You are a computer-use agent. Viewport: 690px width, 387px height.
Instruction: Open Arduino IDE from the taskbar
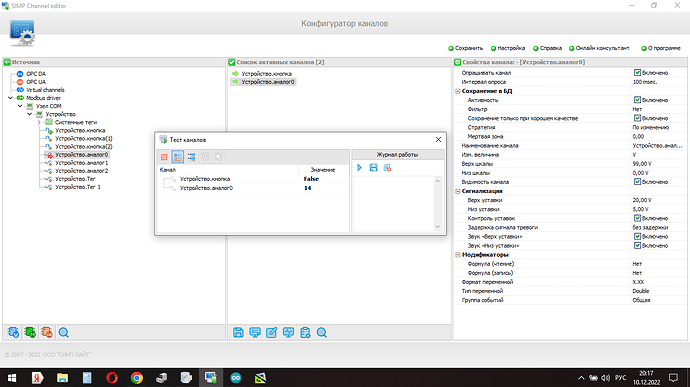(235, 378)
